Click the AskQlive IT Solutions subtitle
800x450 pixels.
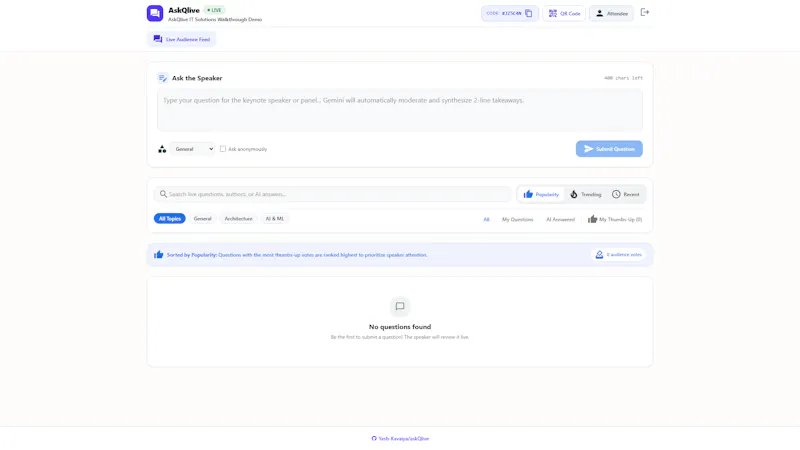pos(215,19)
